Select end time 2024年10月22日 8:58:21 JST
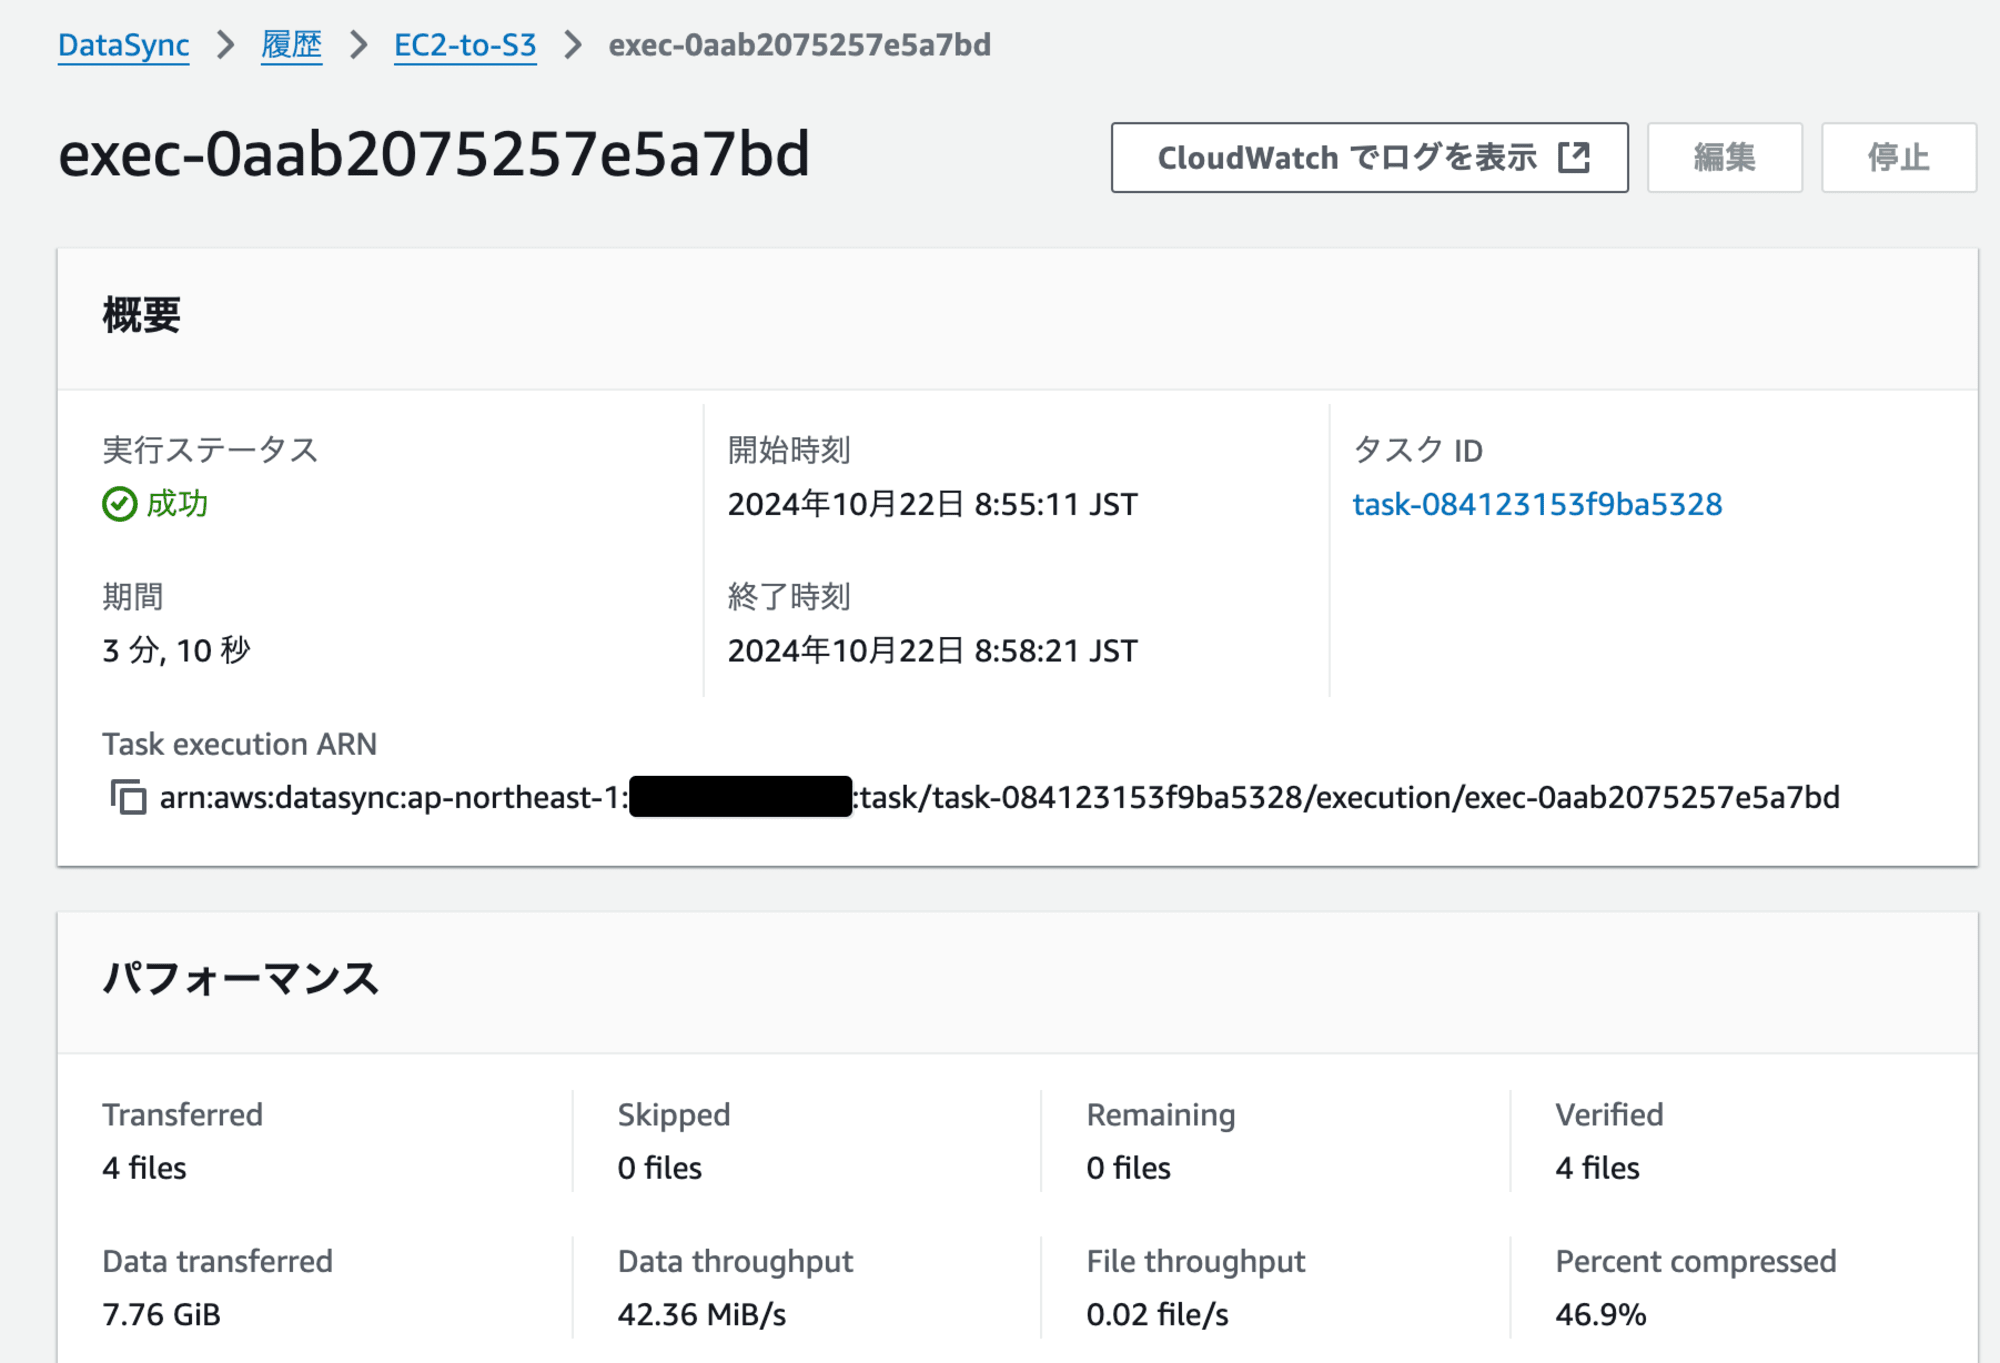Screen dimensions: 2000x1363 (932, 651)
